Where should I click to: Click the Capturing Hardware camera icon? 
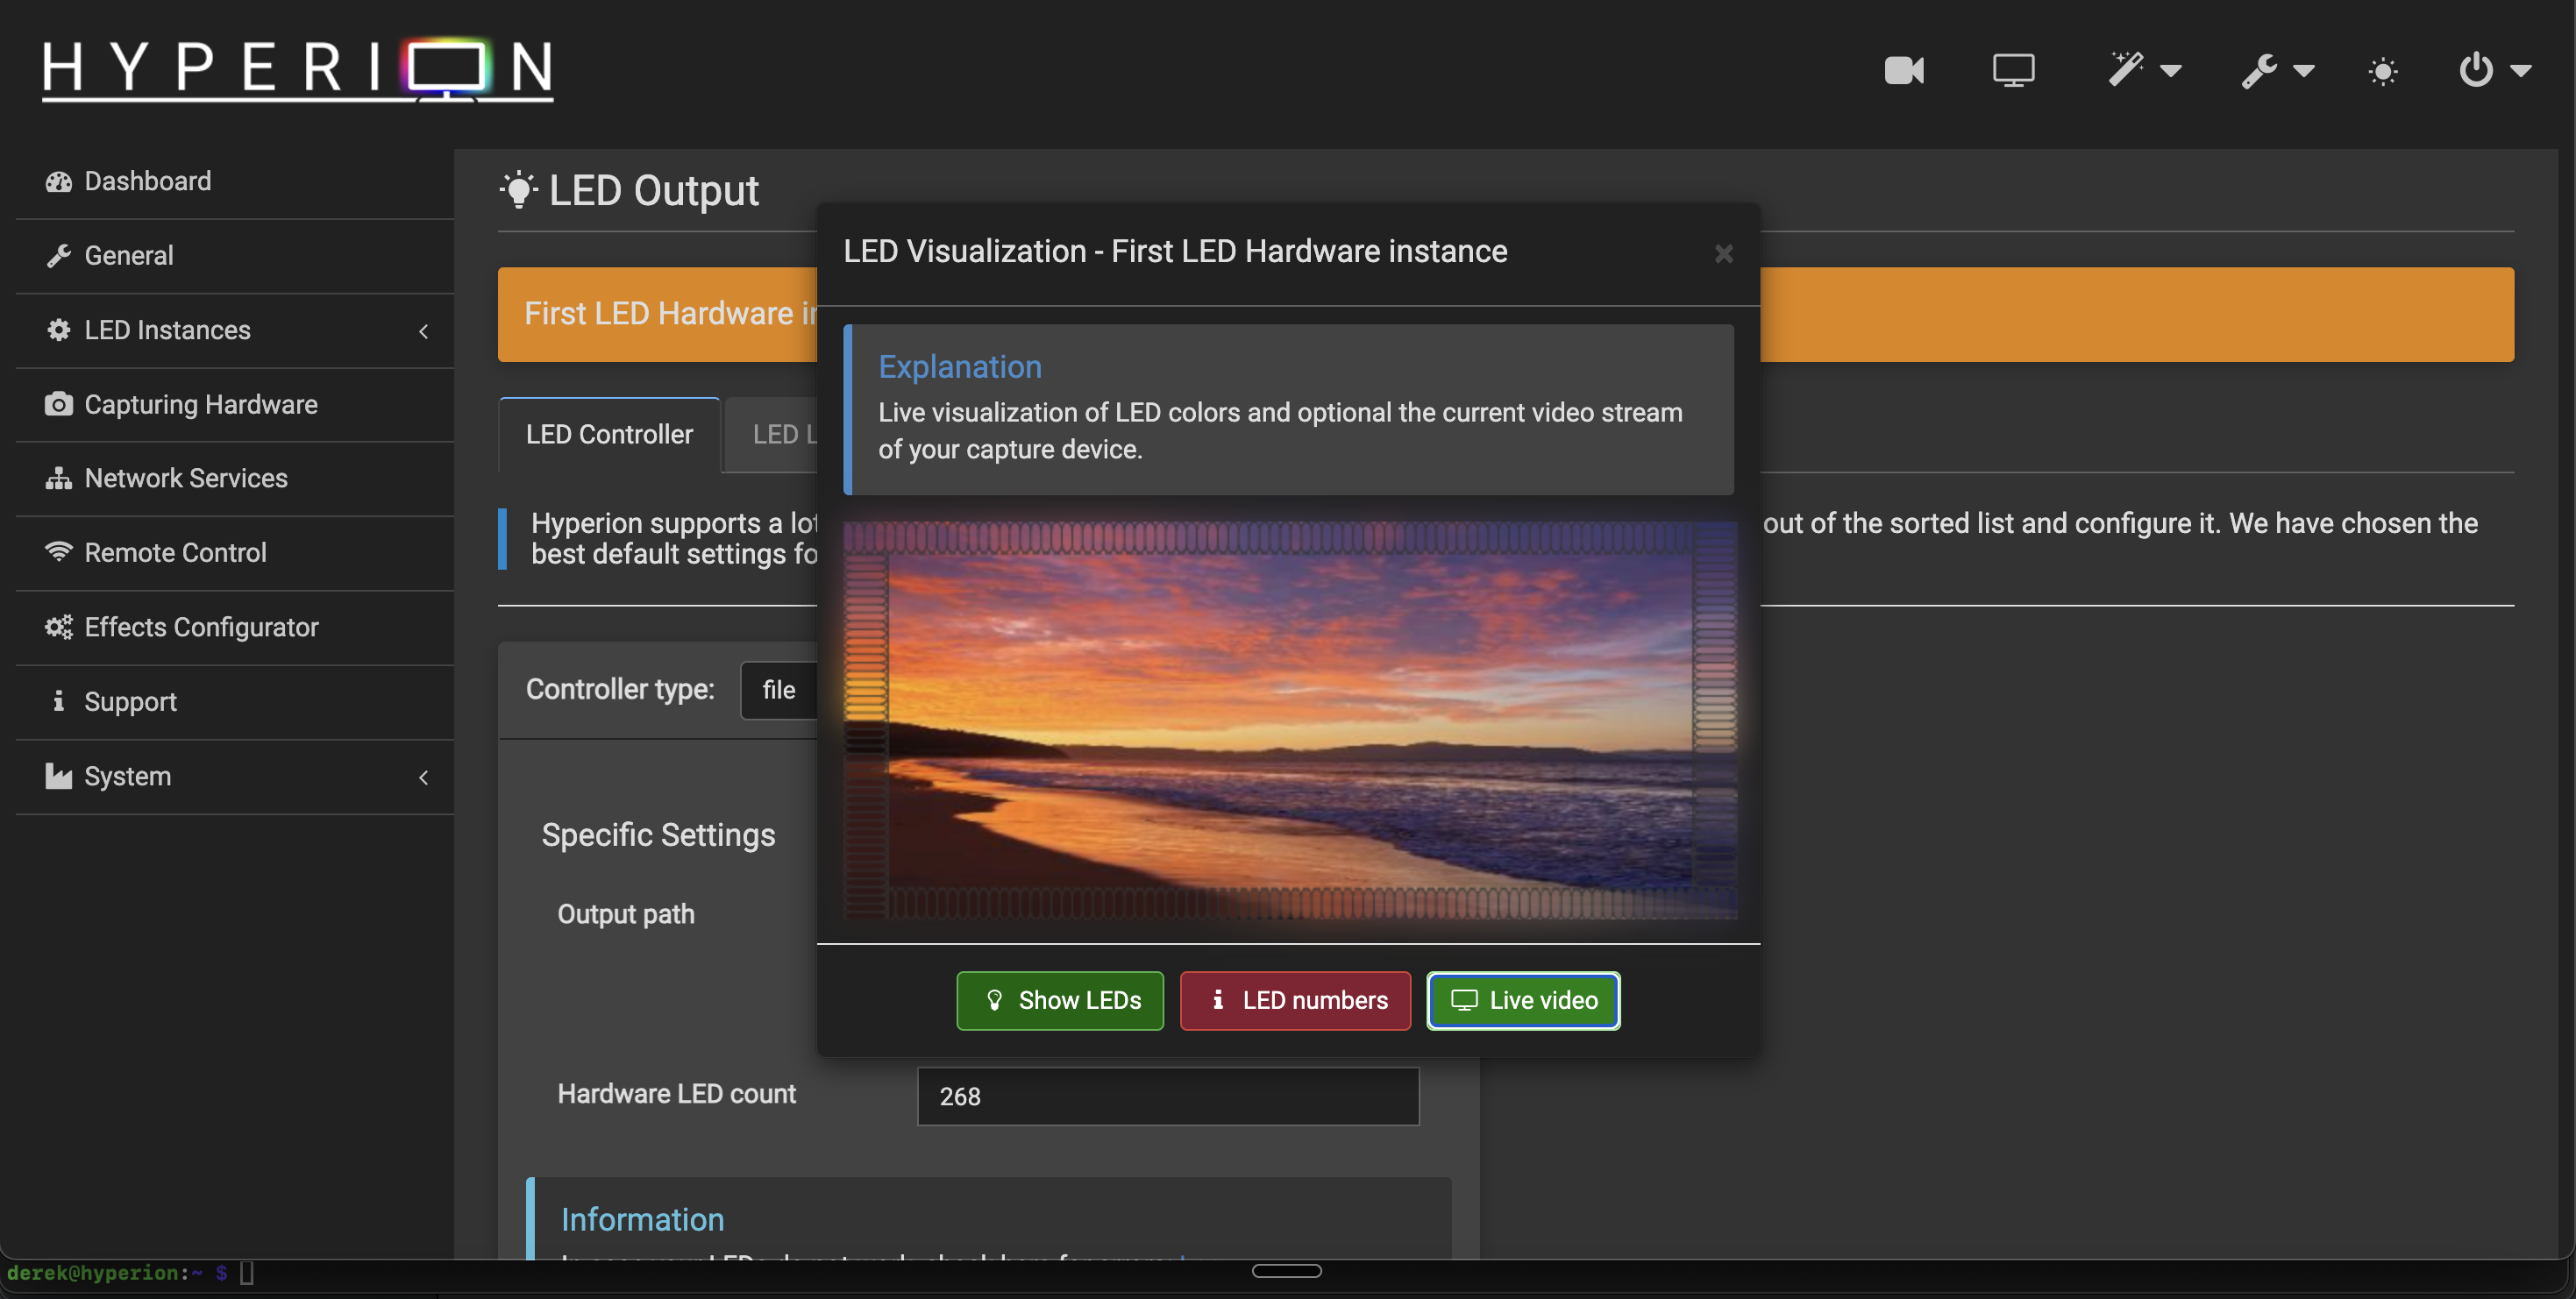[x=59, y=404]
